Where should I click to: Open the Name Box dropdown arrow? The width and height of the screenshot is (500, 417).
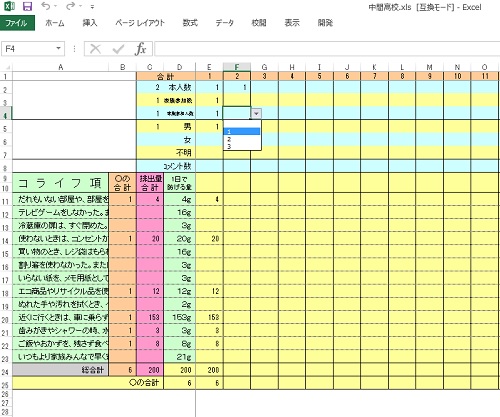coord(59,49)
